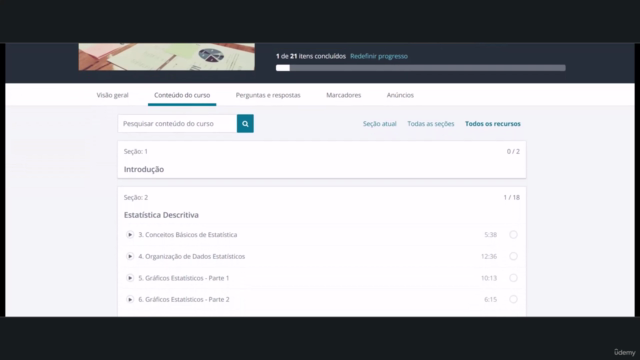Image resolution: width=640 pixels, height=360 pixels.
Task: Click Todos os recursos filter
Action: pyautogui.click(x=493, y=124)
